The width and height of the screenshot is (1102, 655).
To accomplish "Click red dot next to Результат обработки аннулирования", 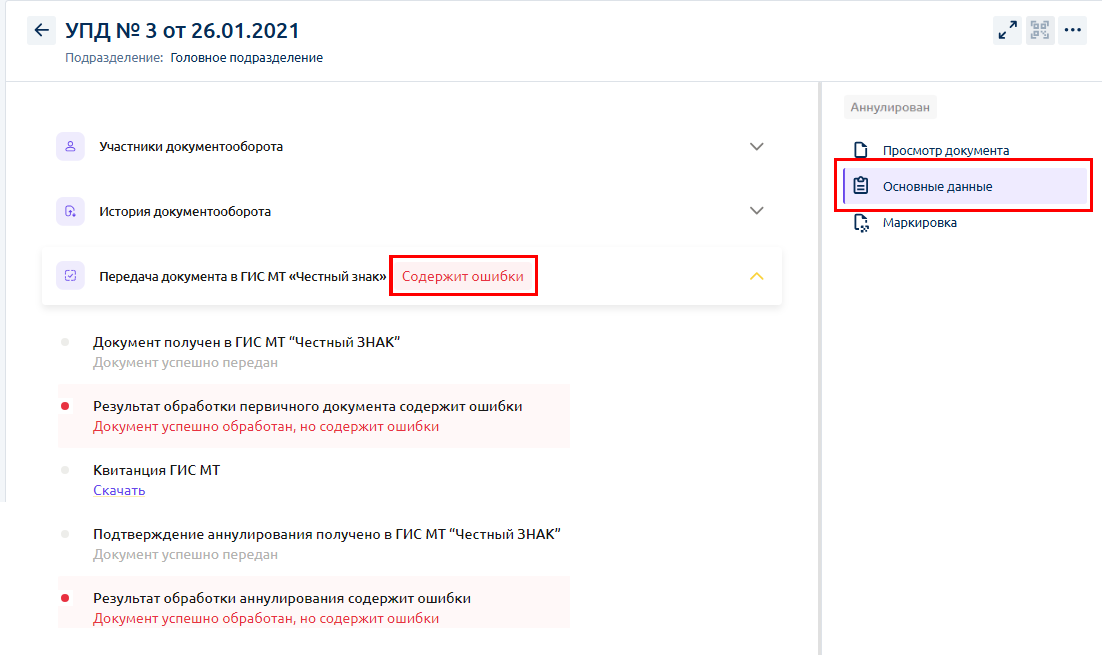I will [x=65, y=598].
